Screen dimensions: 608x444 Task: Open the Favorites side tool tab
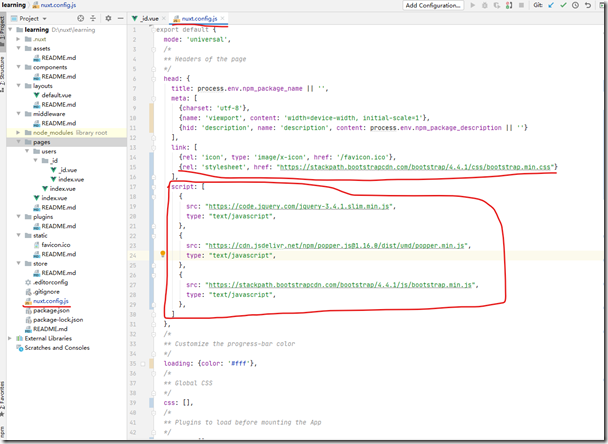tap(3, 399)
